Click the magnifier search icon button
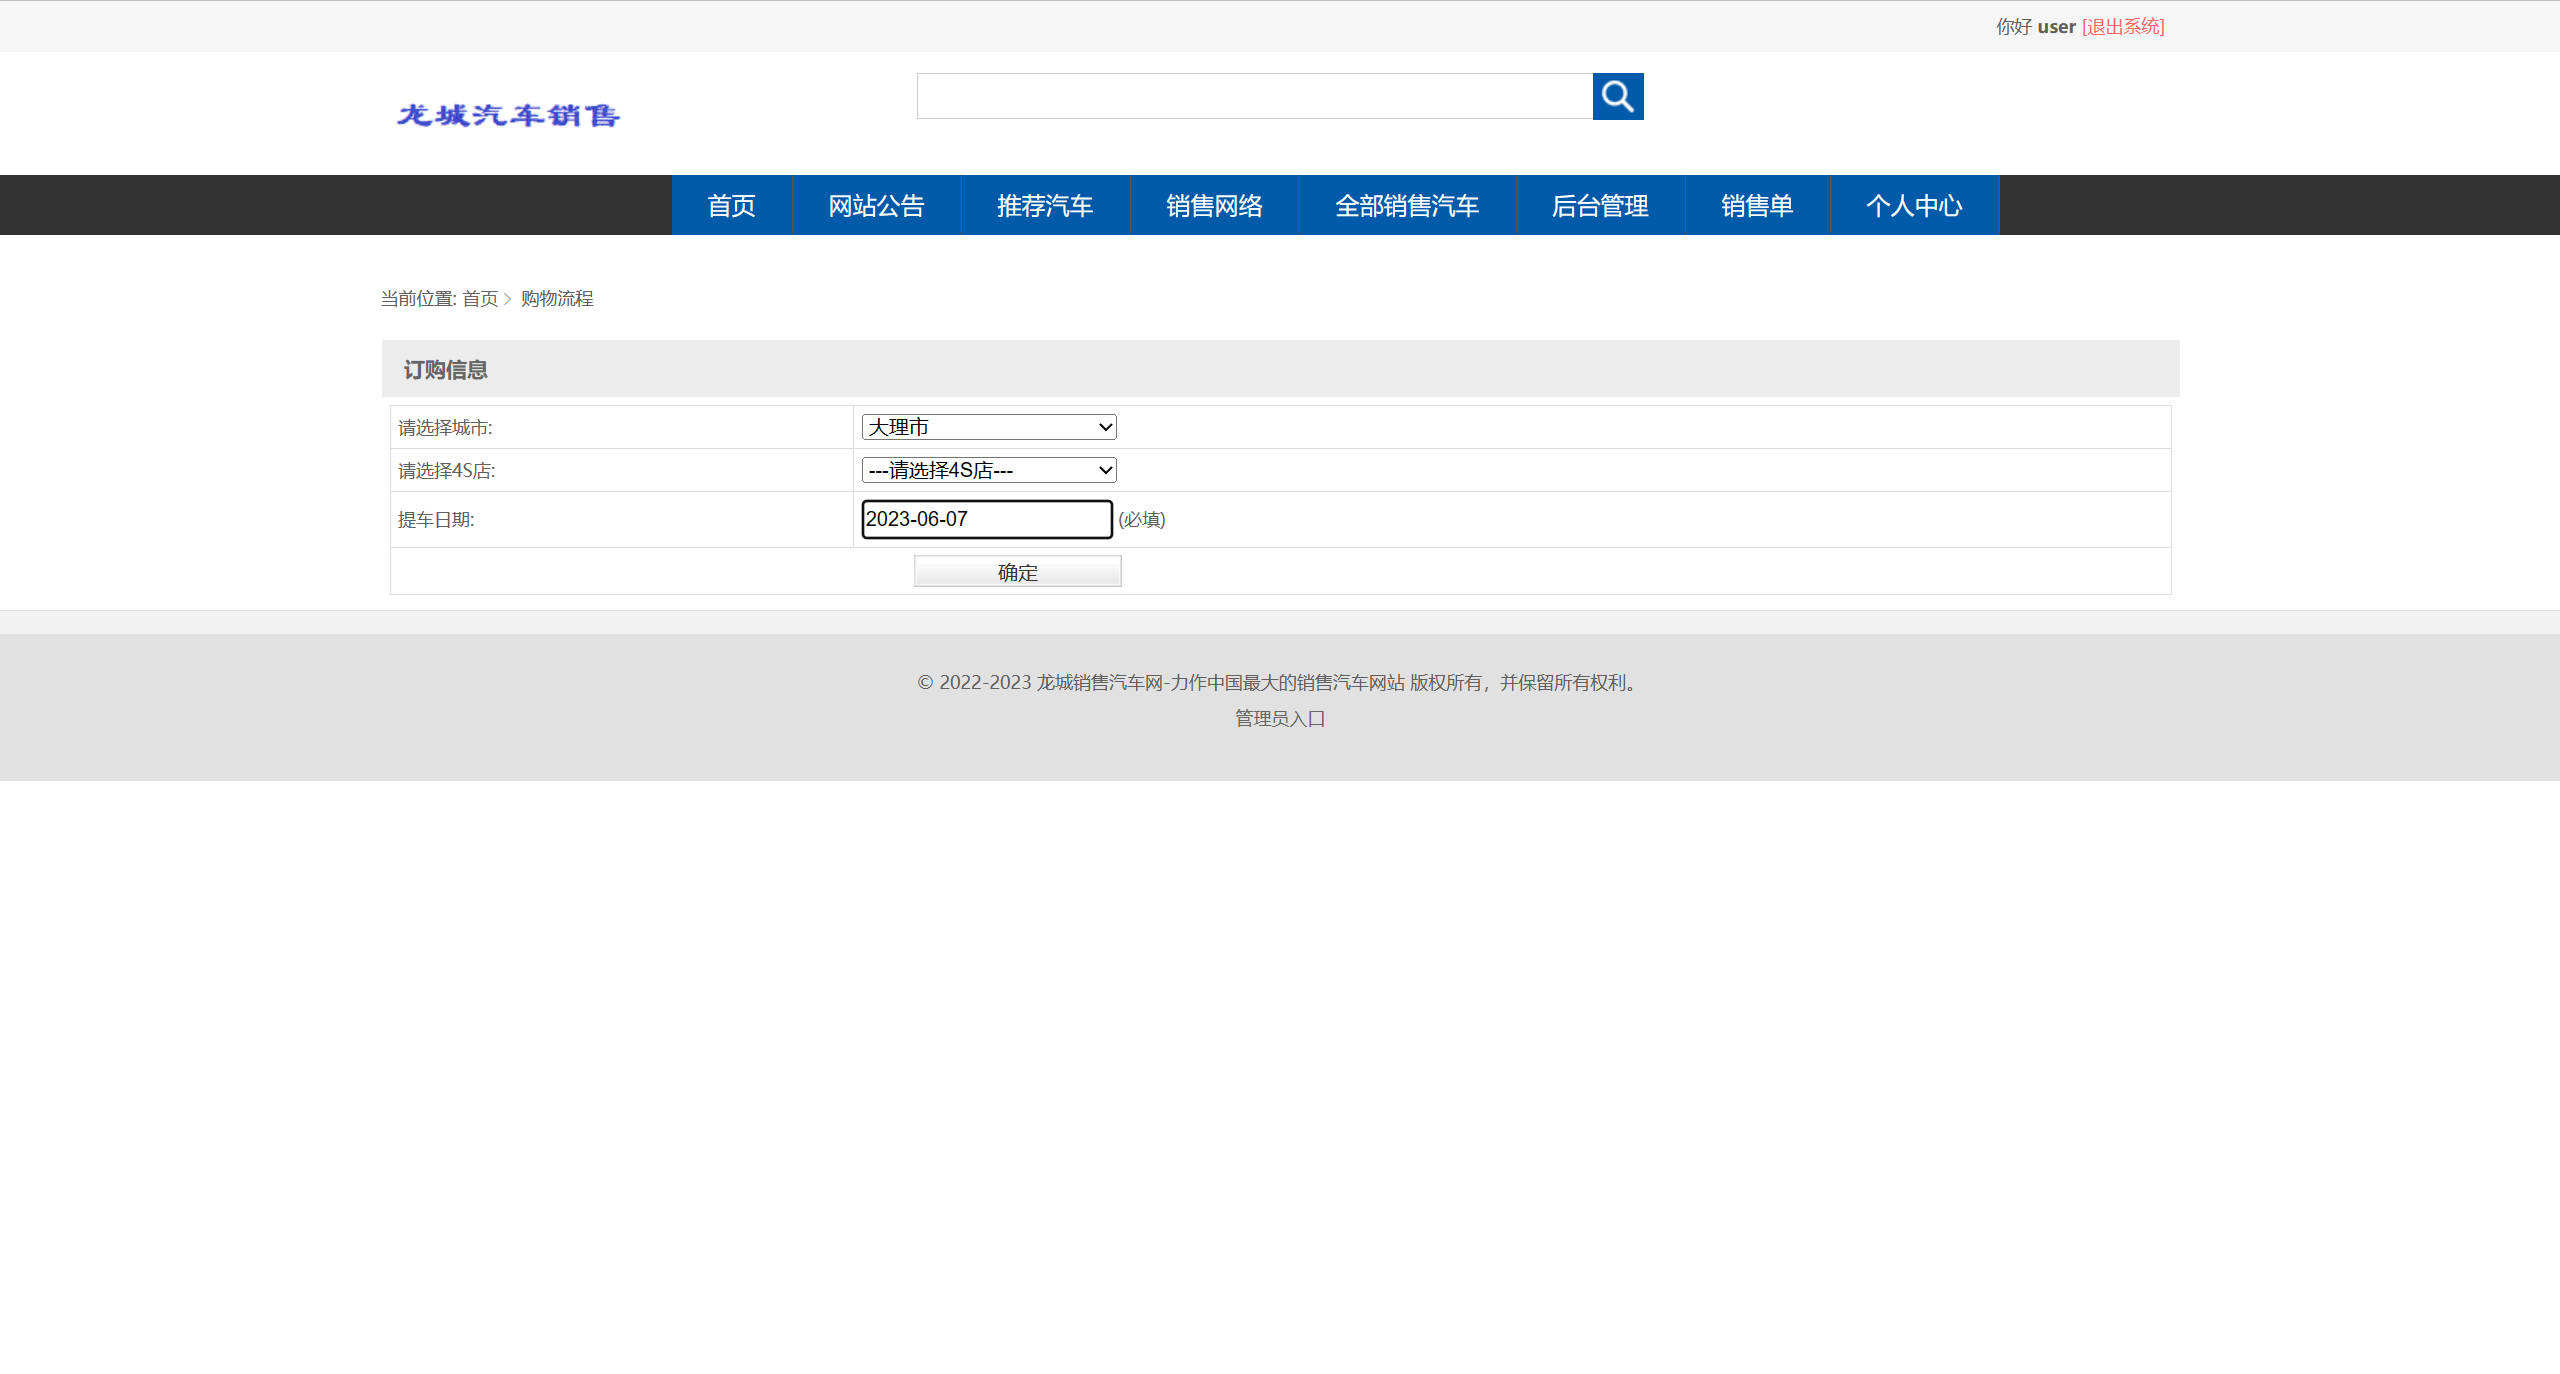The image size is (2560, 1374). 1617,96
